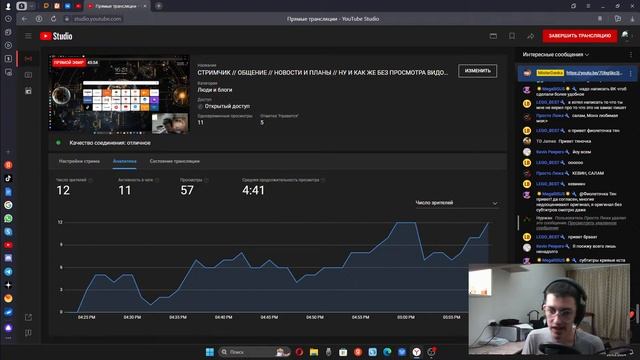Click the Открытый доступ visibility text
The height and width of the screenshot is (360, 640).
(227, 106)
